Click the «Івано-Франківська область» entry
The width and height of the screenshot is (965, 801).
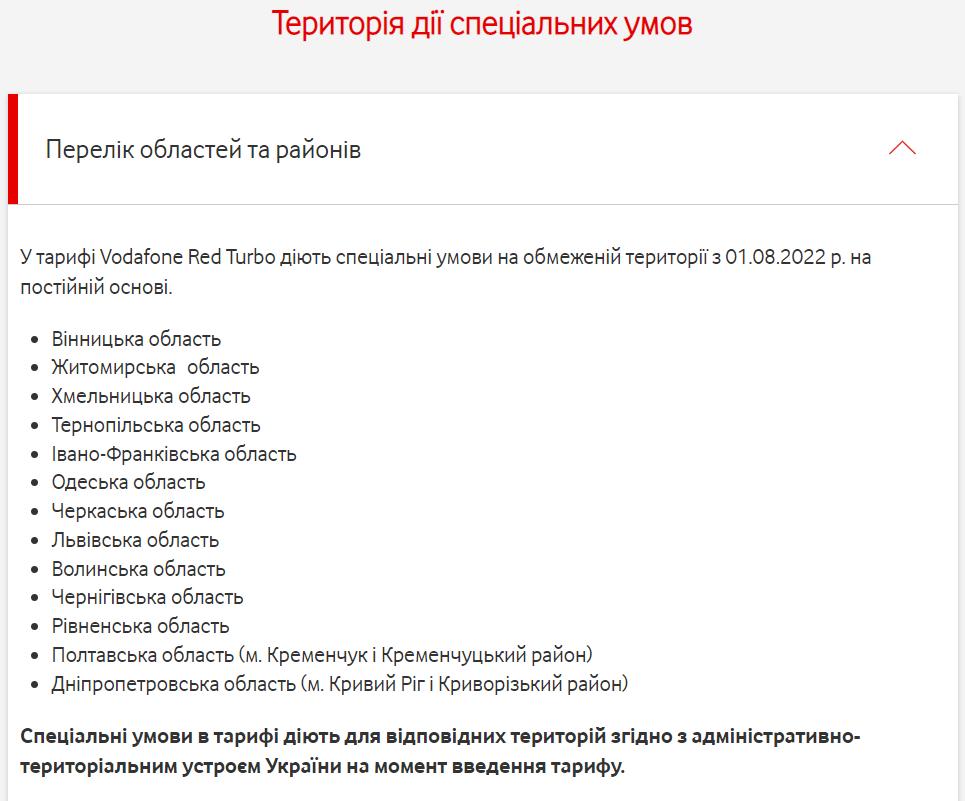click(174, 453)
